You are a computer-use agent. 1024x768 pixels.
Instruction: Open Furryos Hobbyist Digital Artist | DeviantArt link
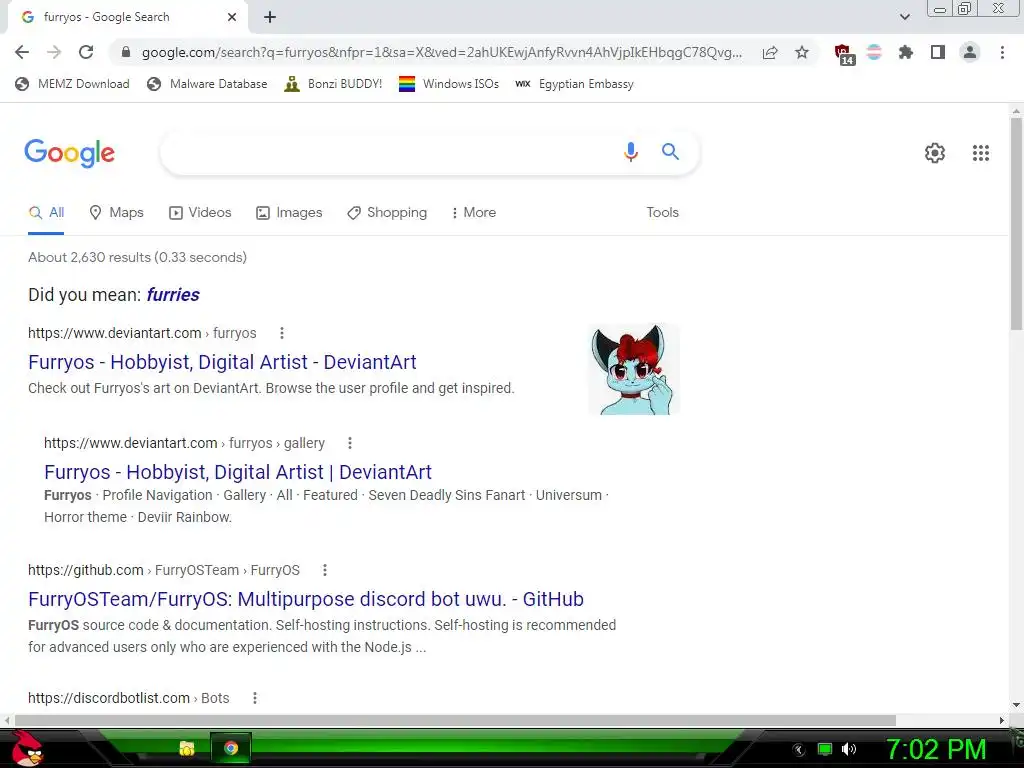coord(238,472)
